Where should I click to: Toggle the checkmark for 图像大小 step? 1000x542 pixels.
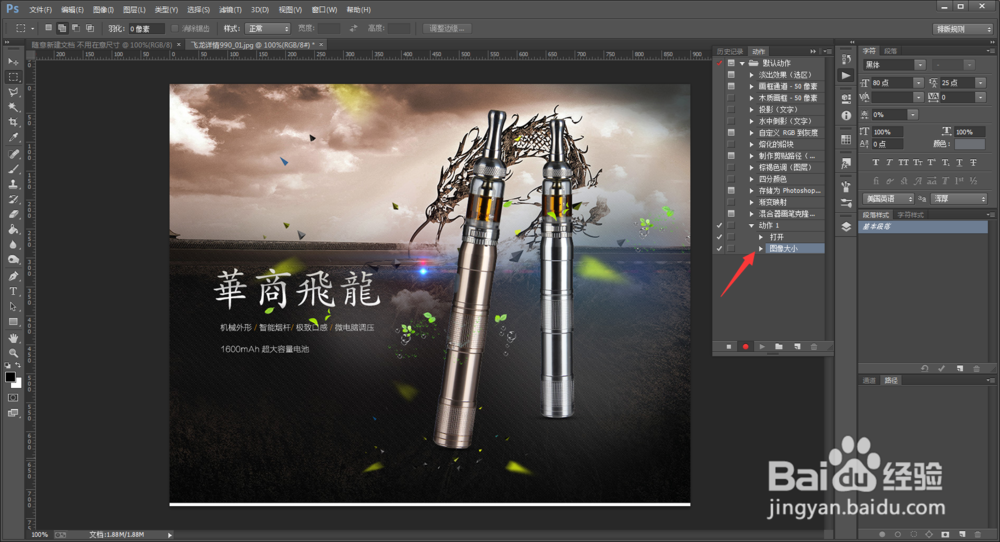click(719, 248)
